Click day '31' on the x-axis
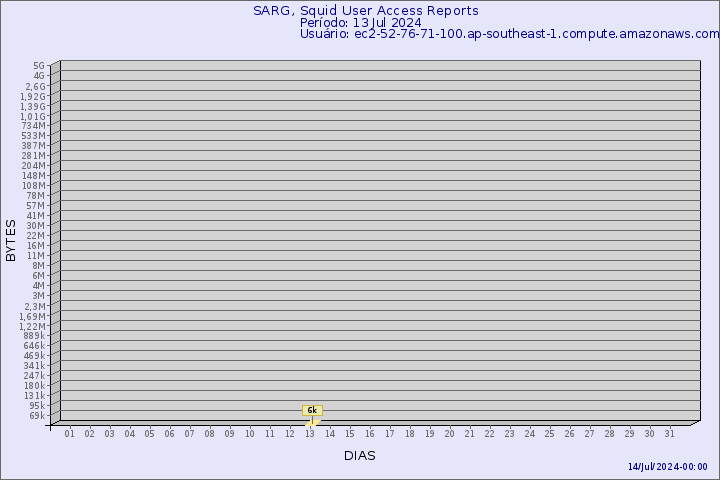This screenshot has width=720, height=480. (669, 434)
